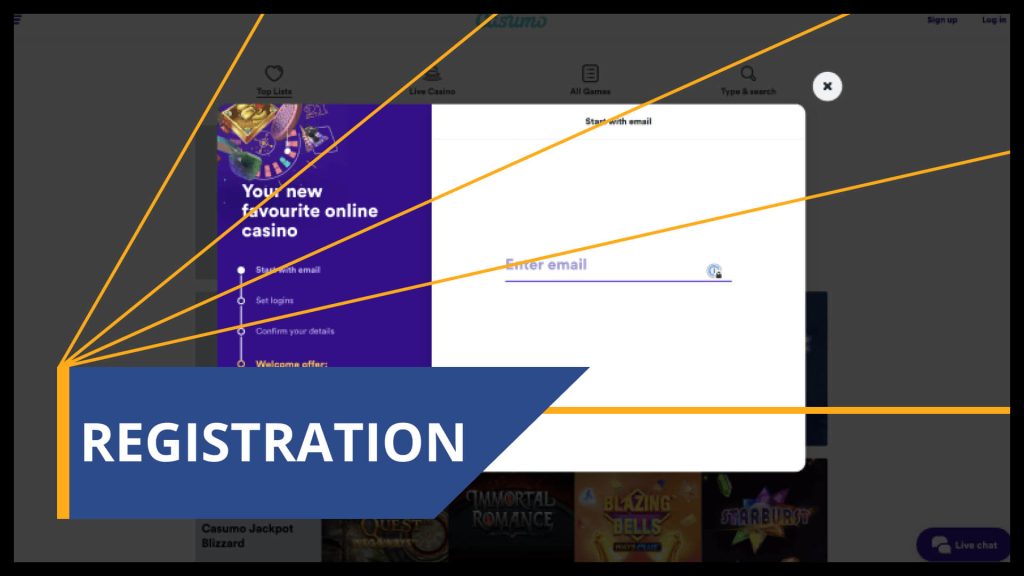1024x576 pixels.
Task: Select the 'Confirm your details' step
Action: 295,331
